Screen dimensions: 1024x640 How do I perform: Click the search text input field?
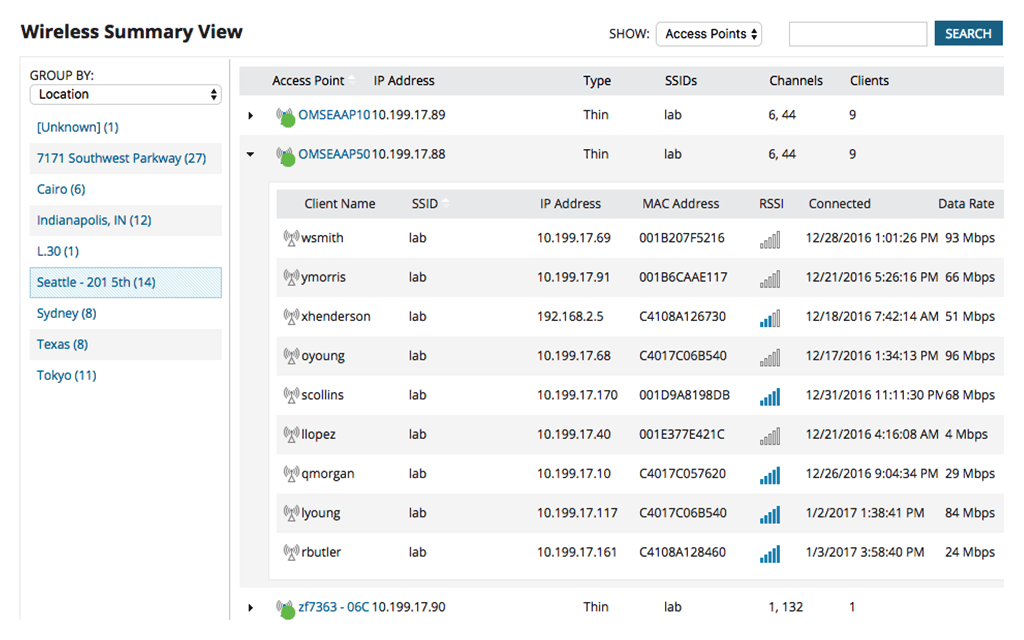coord(857,33)
